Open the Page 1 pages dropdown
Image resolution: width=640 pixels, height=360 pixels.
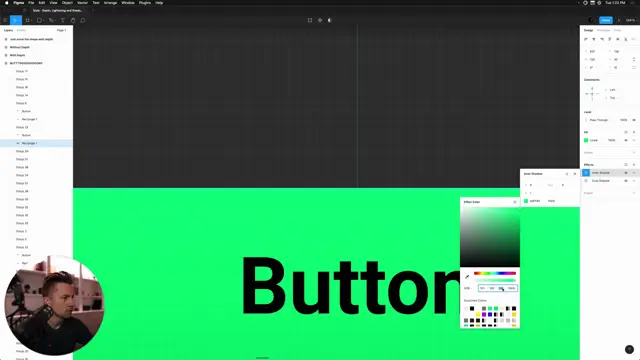[x=62, y=30]
